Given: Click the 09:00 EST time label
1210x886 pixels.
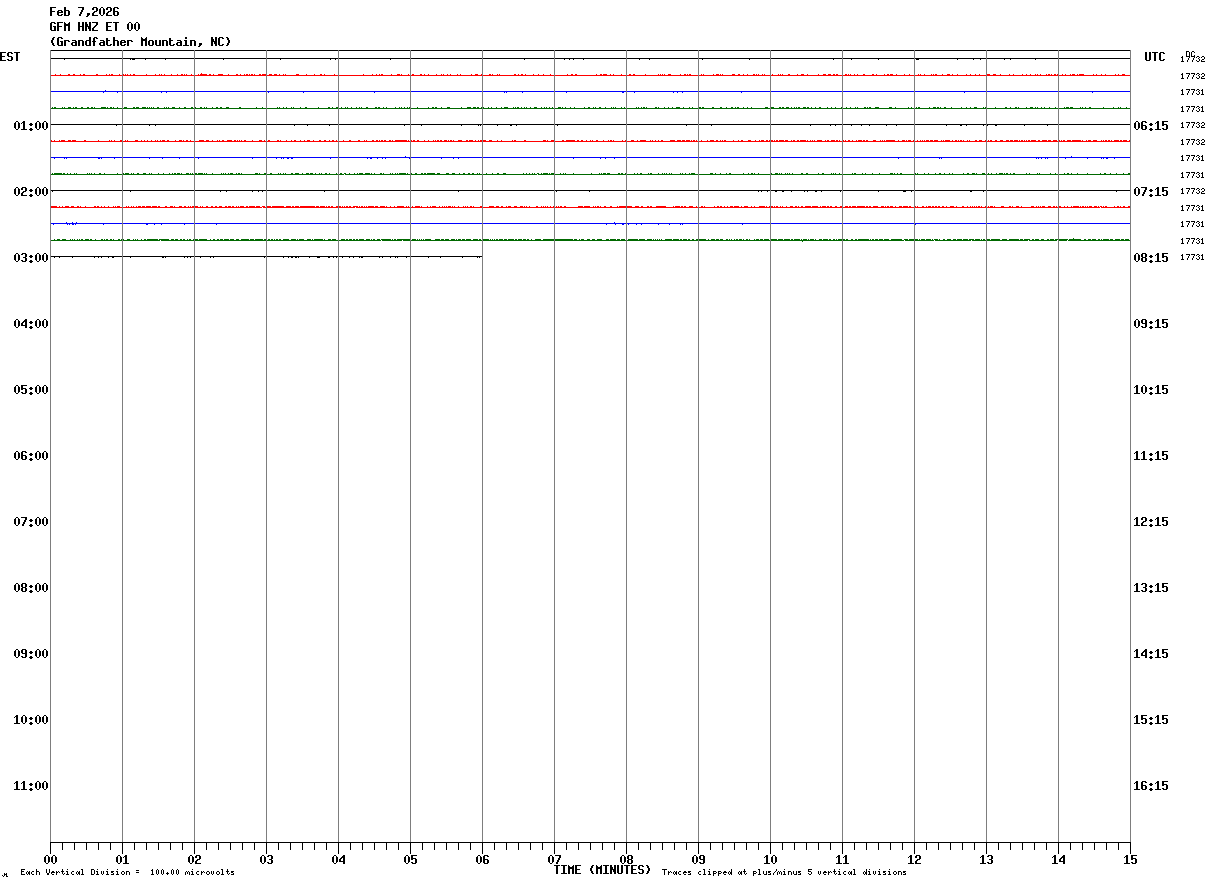Looking at the screenshot, I should [x=31, y=653].
